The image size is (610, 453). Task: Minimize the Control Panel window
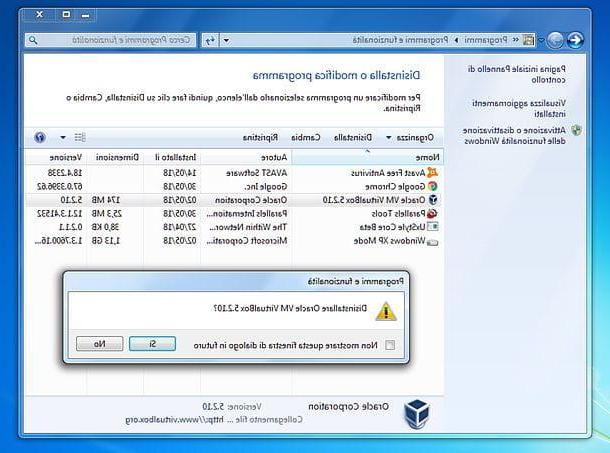[x=86, y=15]
